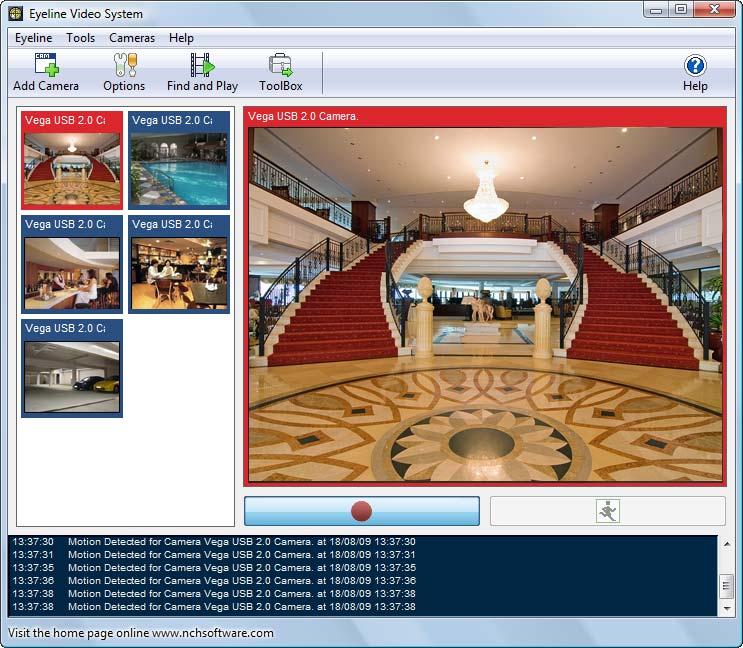The width and height of the screenshot is (743, 648).
Task: Launch Find and Play tool
Action: (x=202, y=72)
